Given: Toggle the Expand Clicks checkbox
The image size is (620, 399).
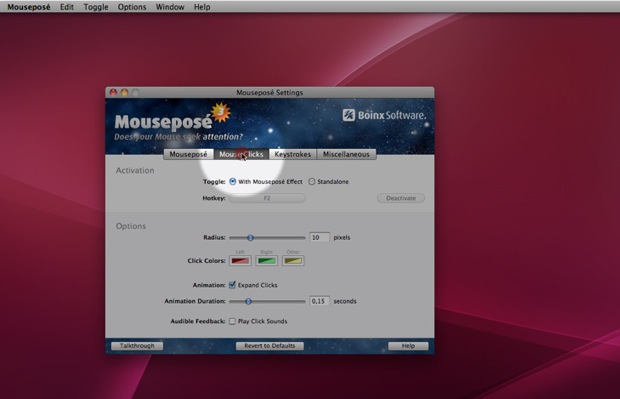Looking at the screenshot, I should (232, 285).
